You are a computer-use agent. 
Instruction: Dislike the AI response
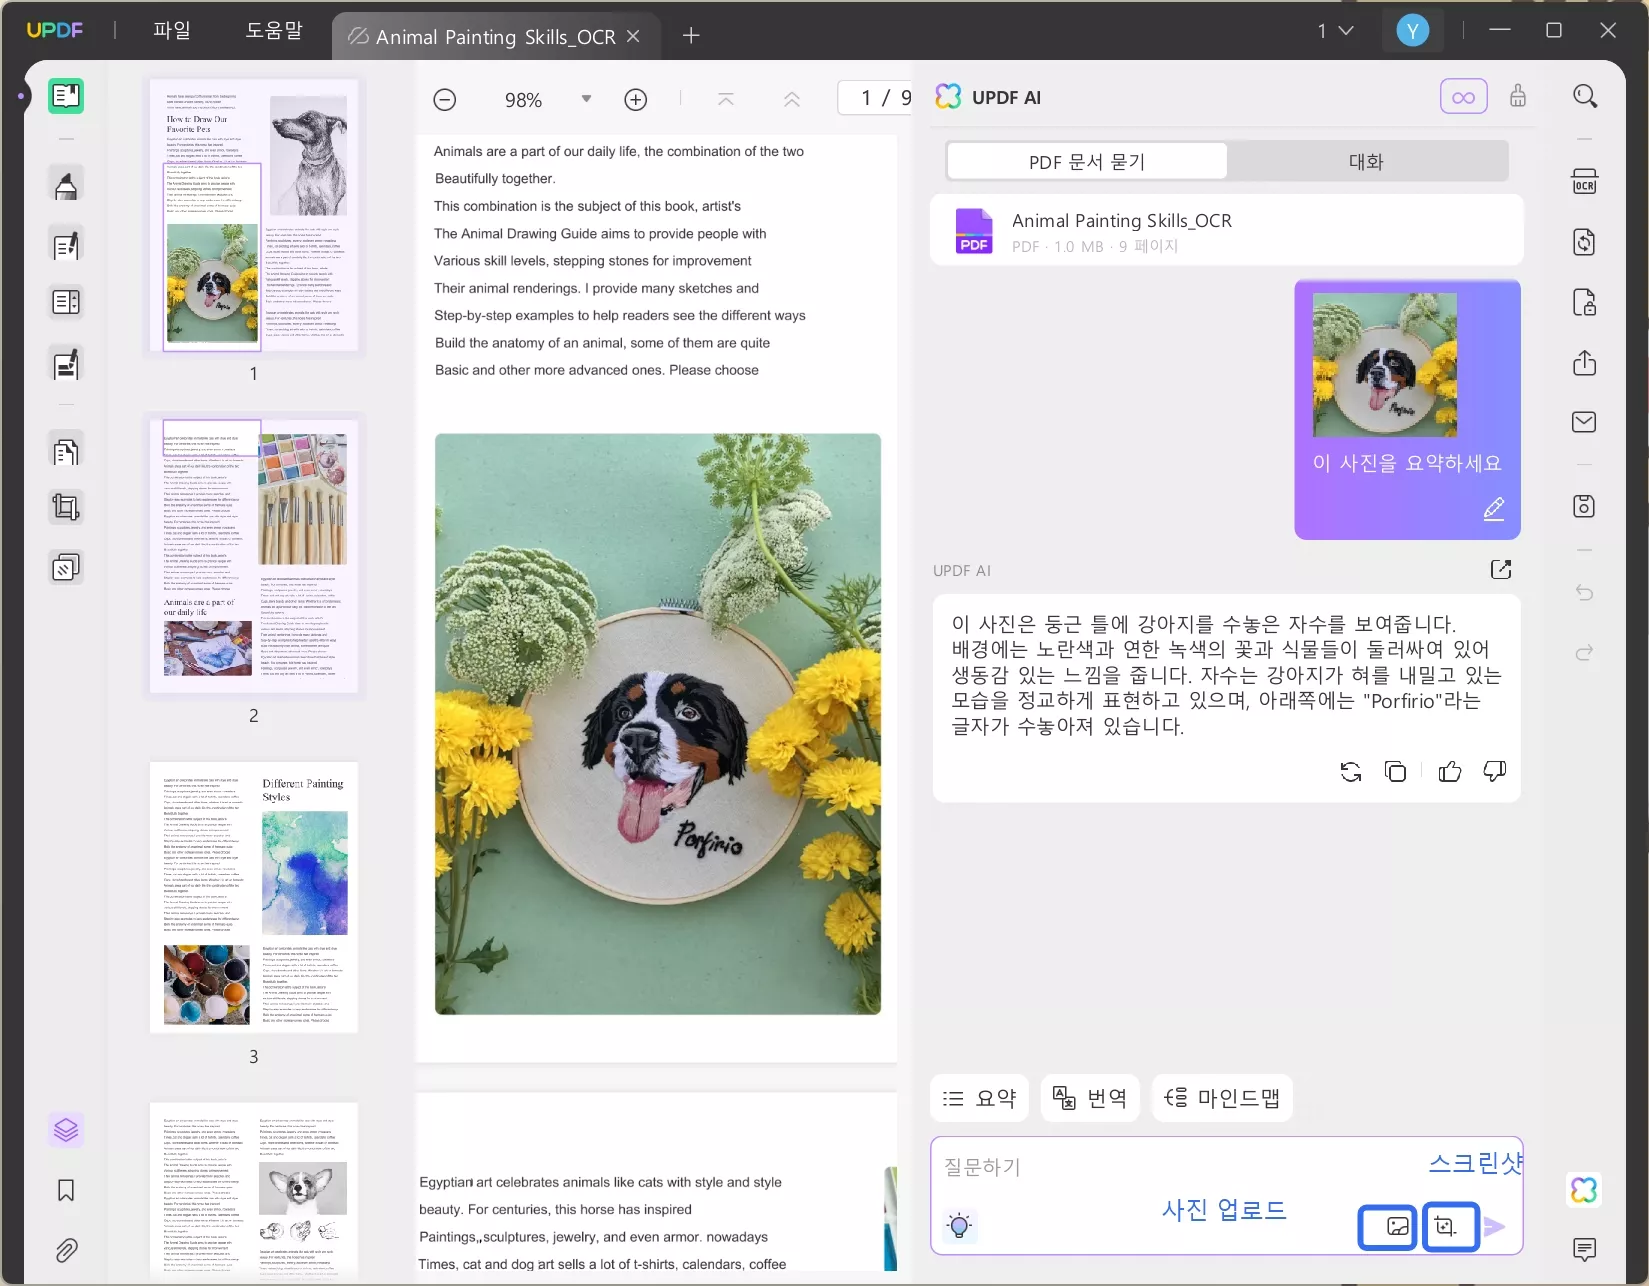tap(1495, 771)
